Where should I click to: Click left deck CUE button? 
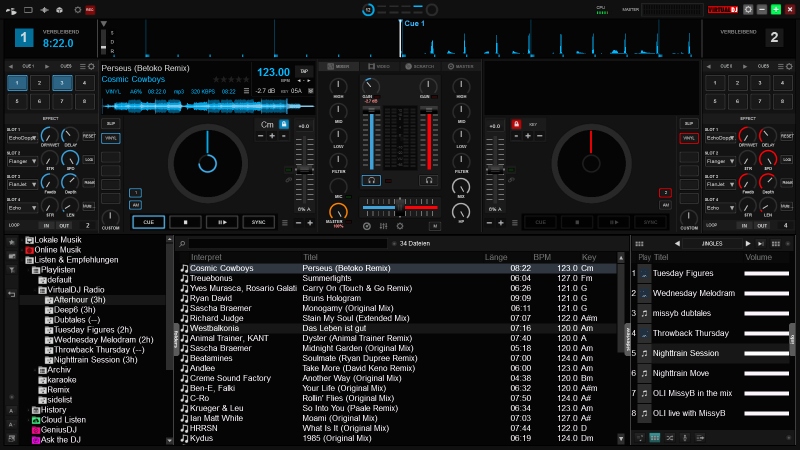coord(148,222)
